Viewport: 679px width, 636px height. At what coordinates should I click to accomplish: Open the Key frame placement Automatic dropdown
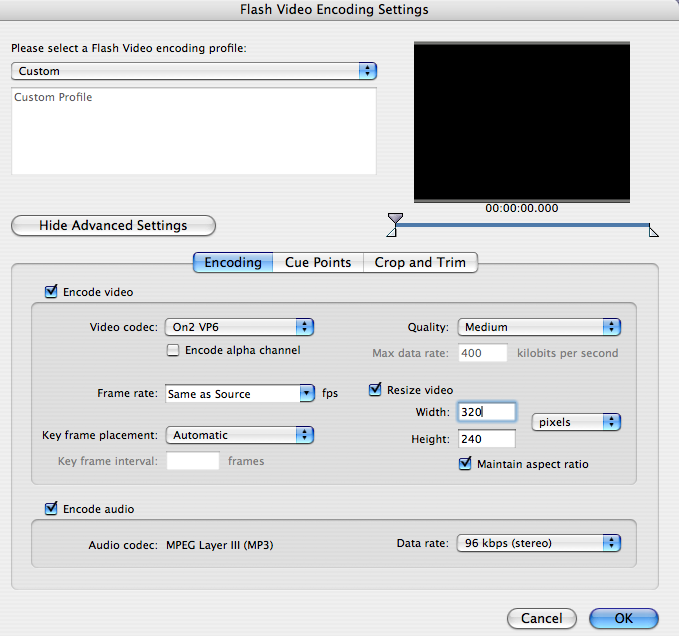click(239, 435)
